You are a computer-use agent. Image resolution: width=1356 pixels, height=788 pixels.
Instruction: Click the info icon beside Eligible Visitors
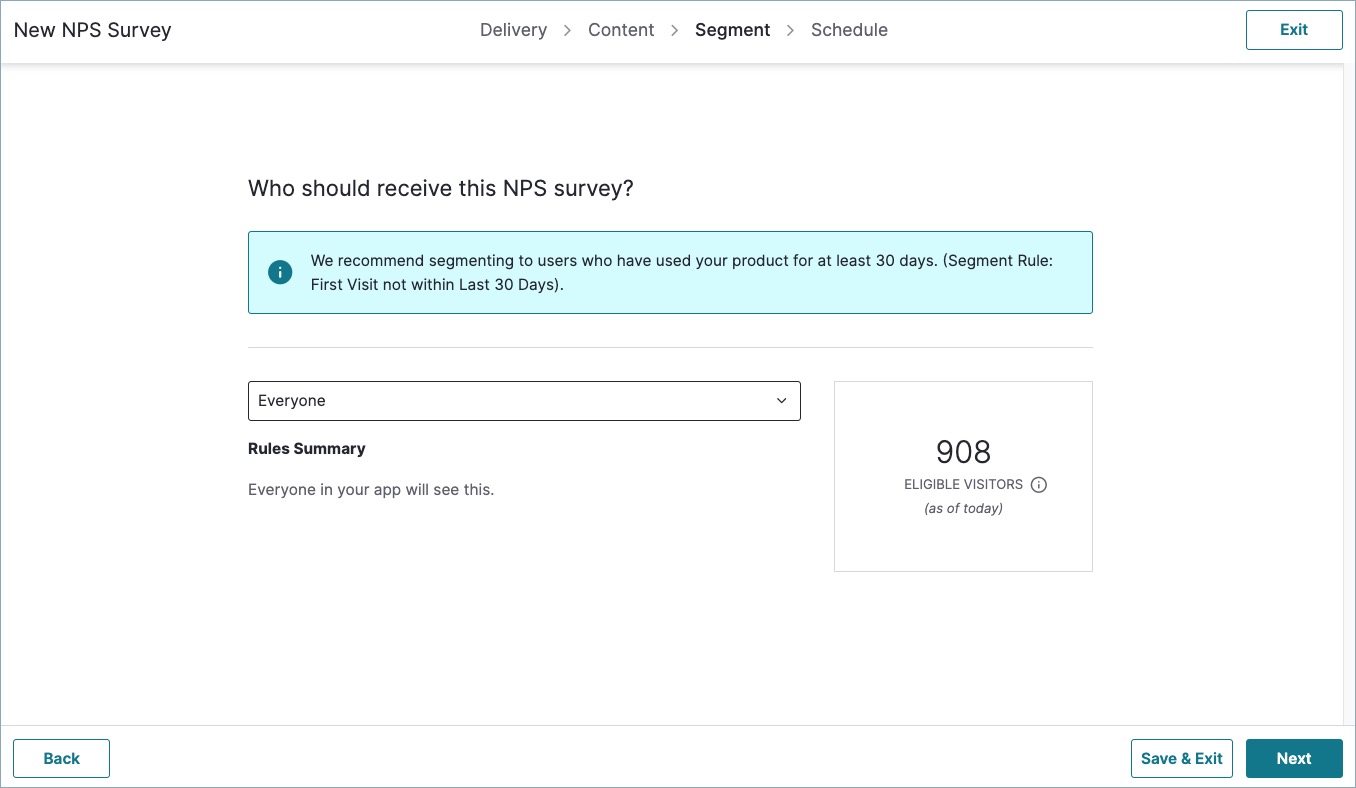tap(1039, 485)
